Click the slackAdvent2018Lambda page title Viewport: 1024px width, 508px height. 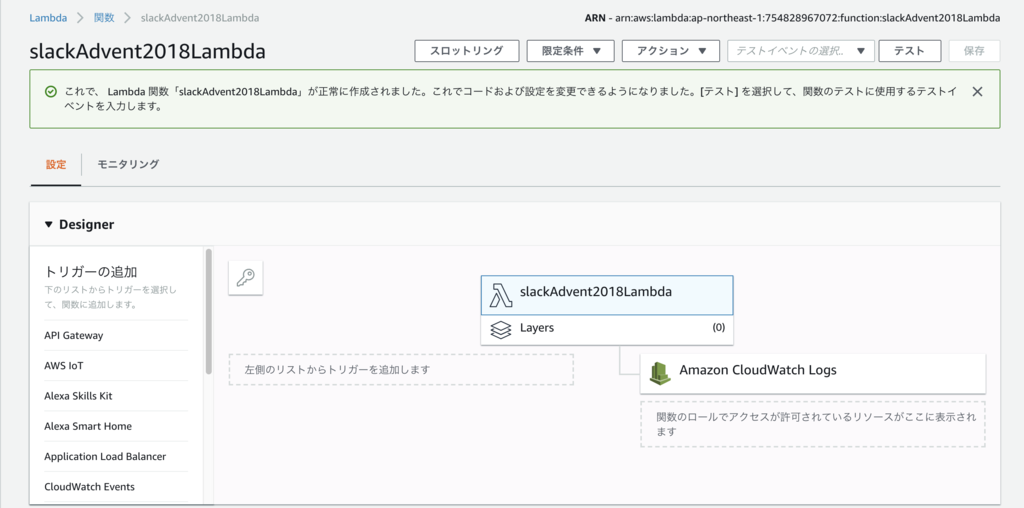pos(148,52)
